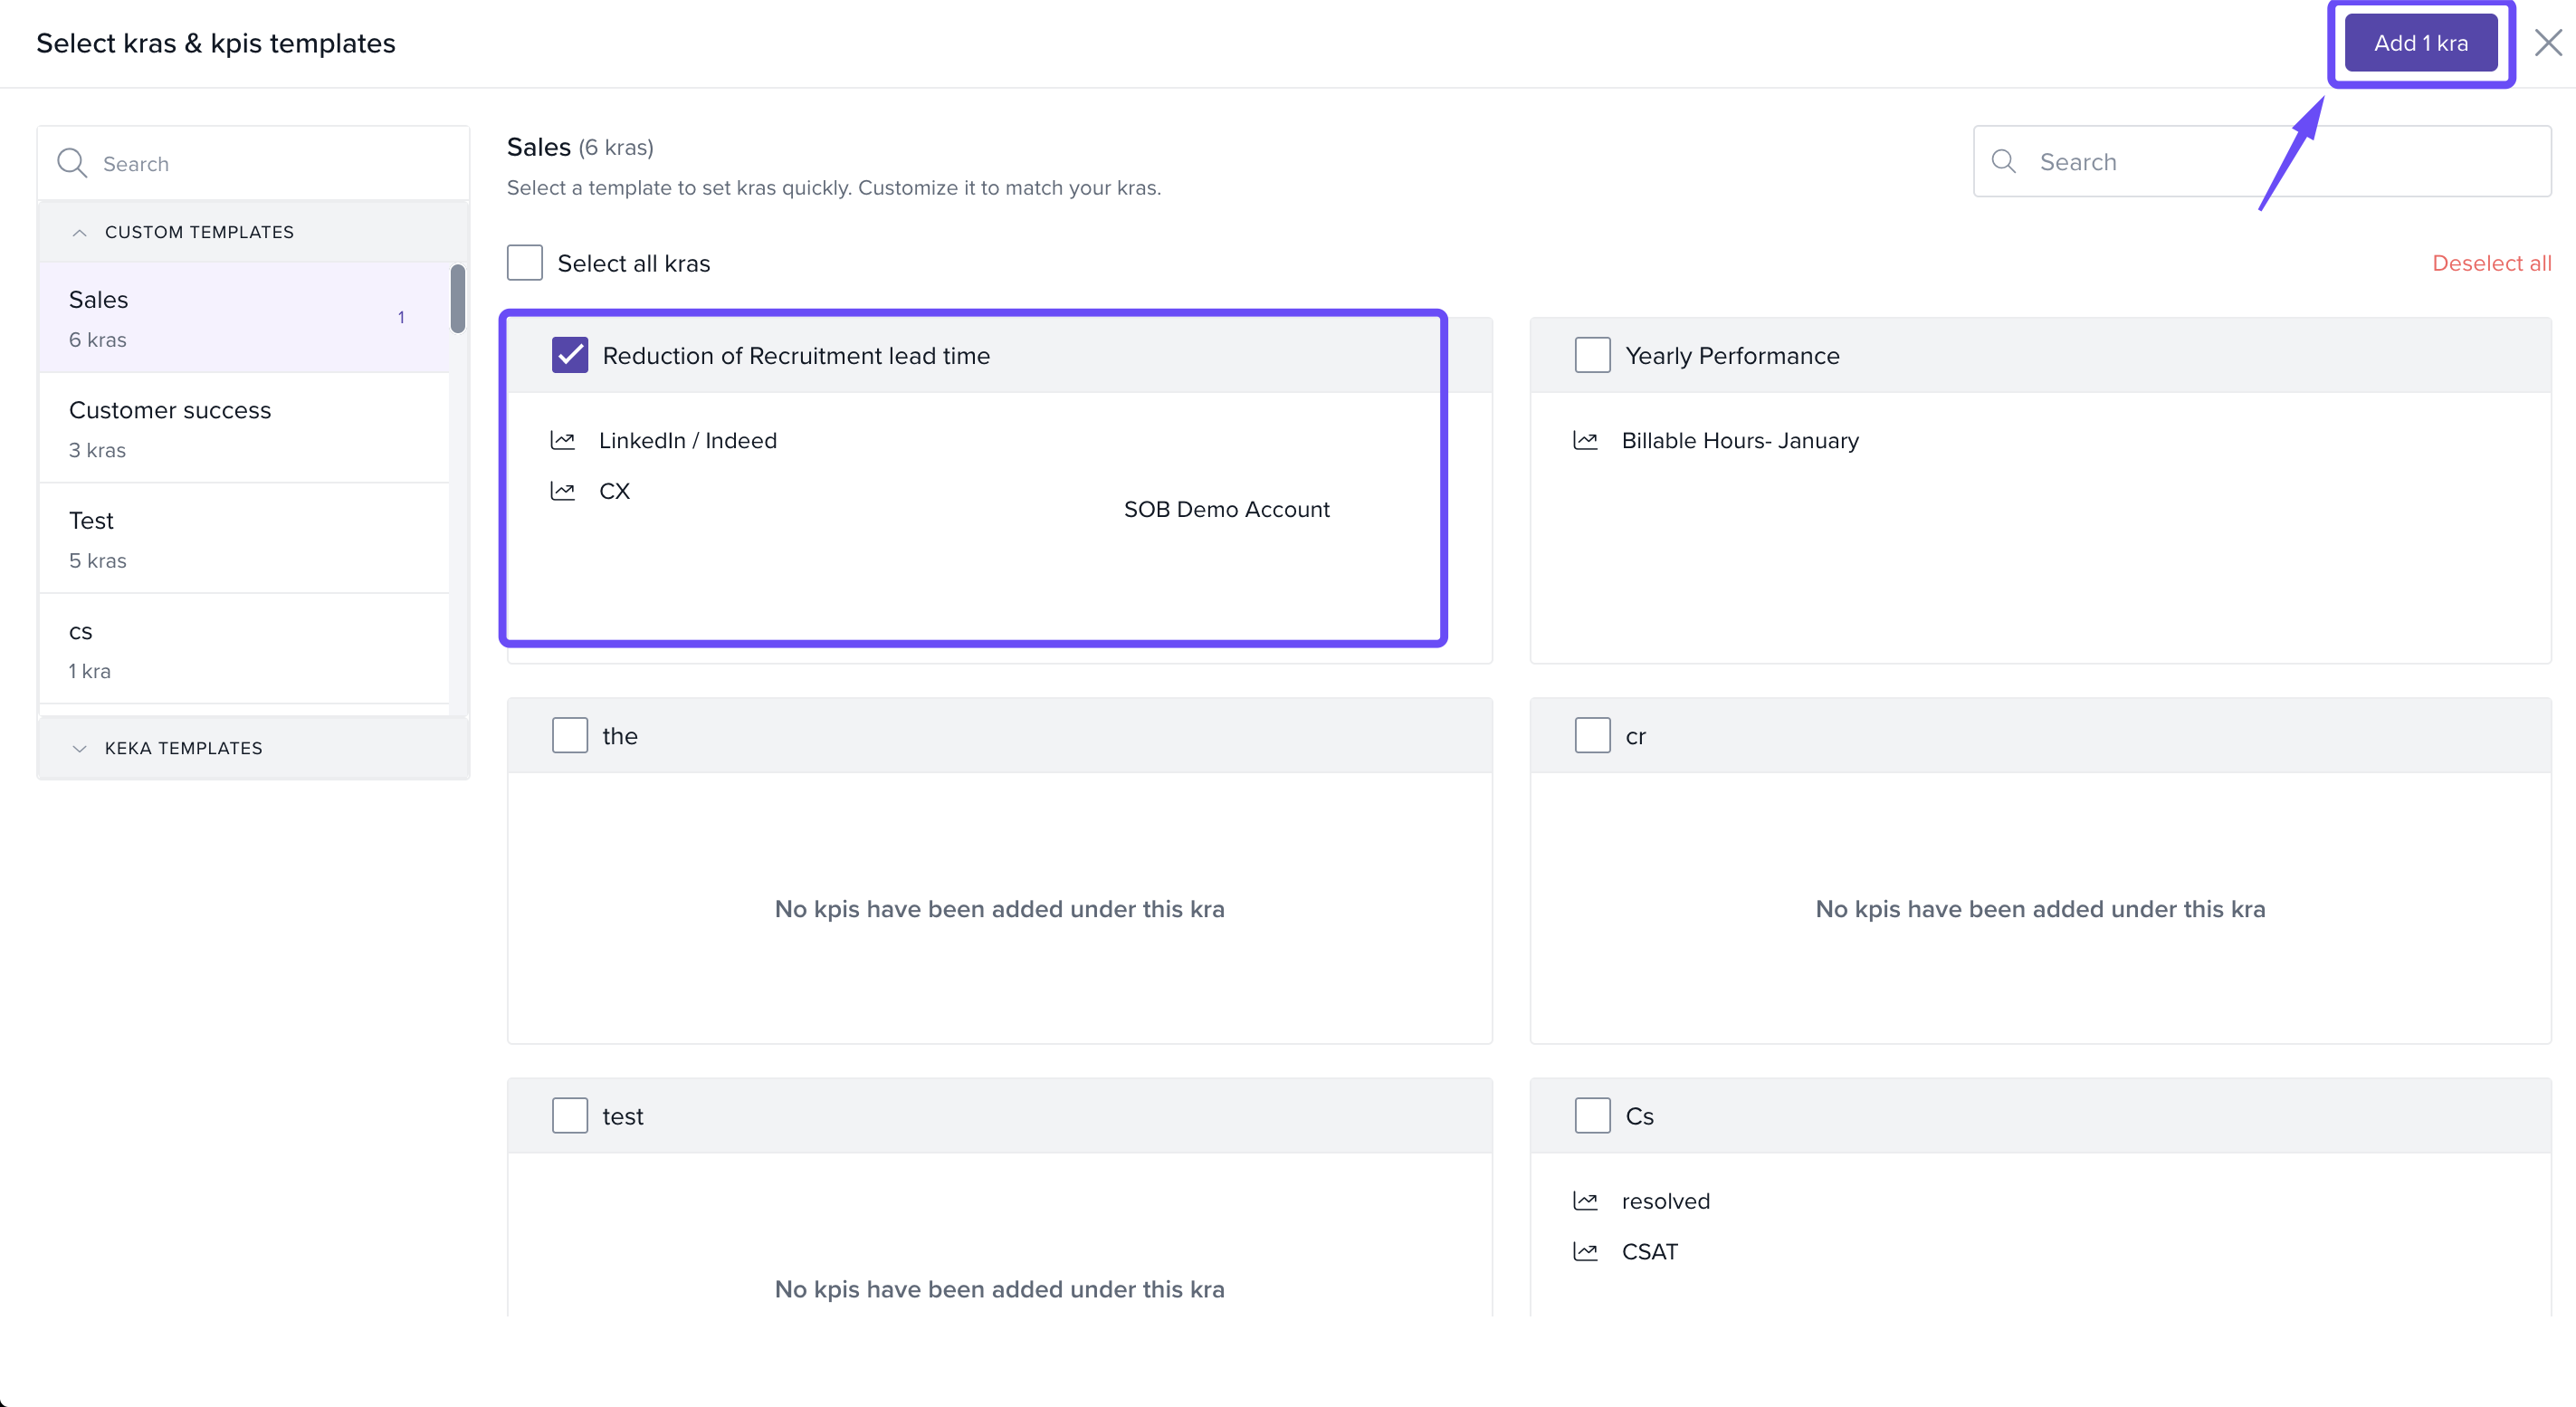Click the CX kpi chart icon

click(x=563, y=491)
